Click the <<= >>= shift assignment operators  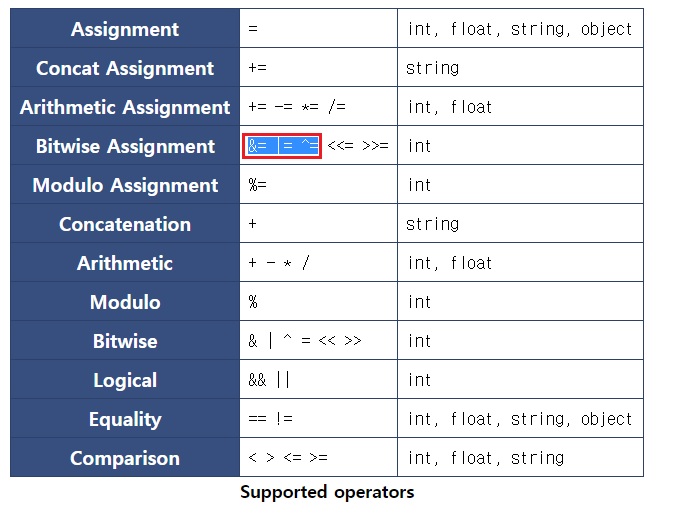(358, 145)
